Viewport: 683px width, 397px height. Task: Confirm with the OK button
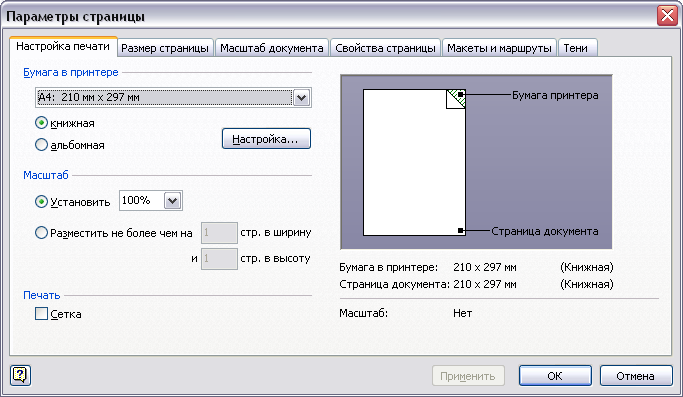point(555,376)
